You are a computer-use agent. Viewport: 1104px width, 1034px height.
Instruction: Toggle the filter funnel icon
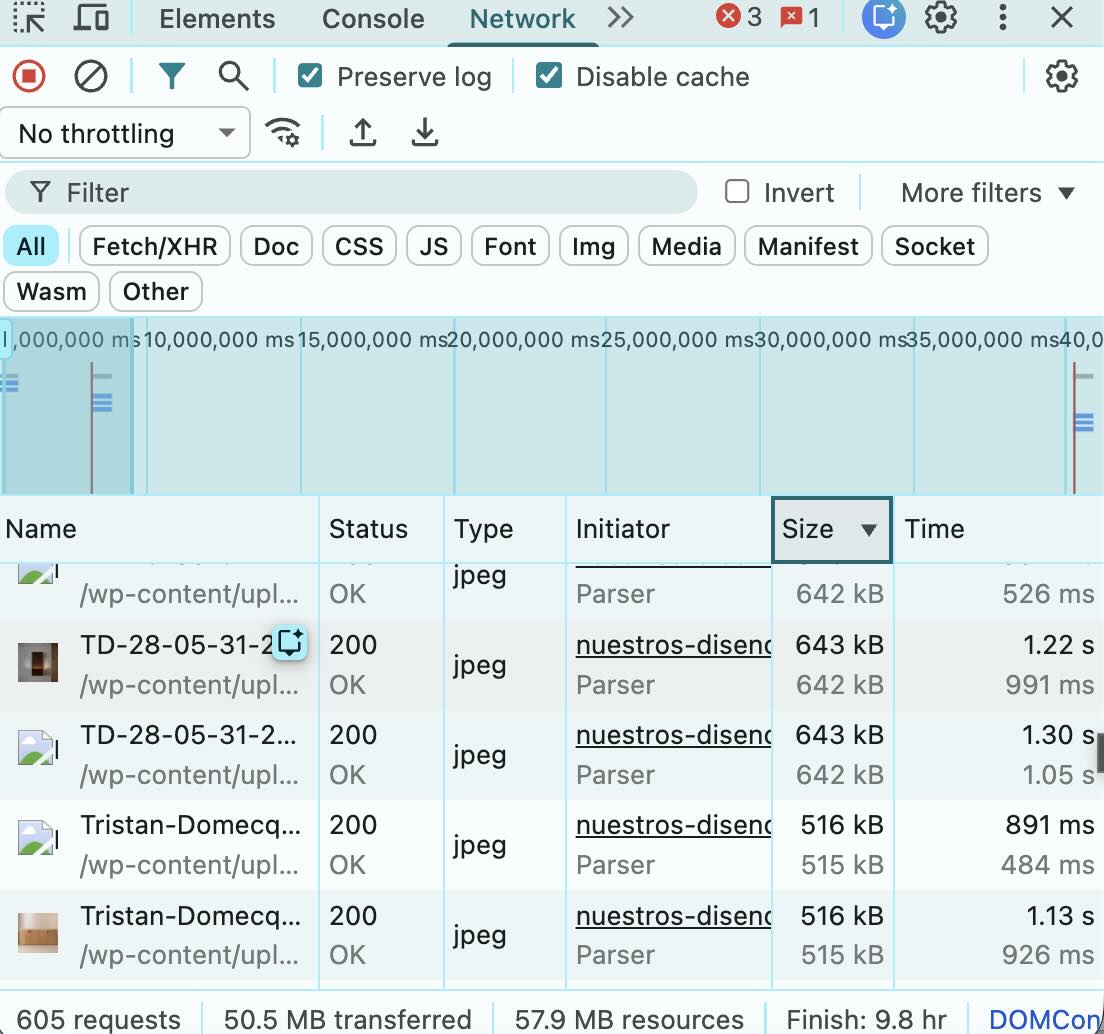[x=171, y=76]
